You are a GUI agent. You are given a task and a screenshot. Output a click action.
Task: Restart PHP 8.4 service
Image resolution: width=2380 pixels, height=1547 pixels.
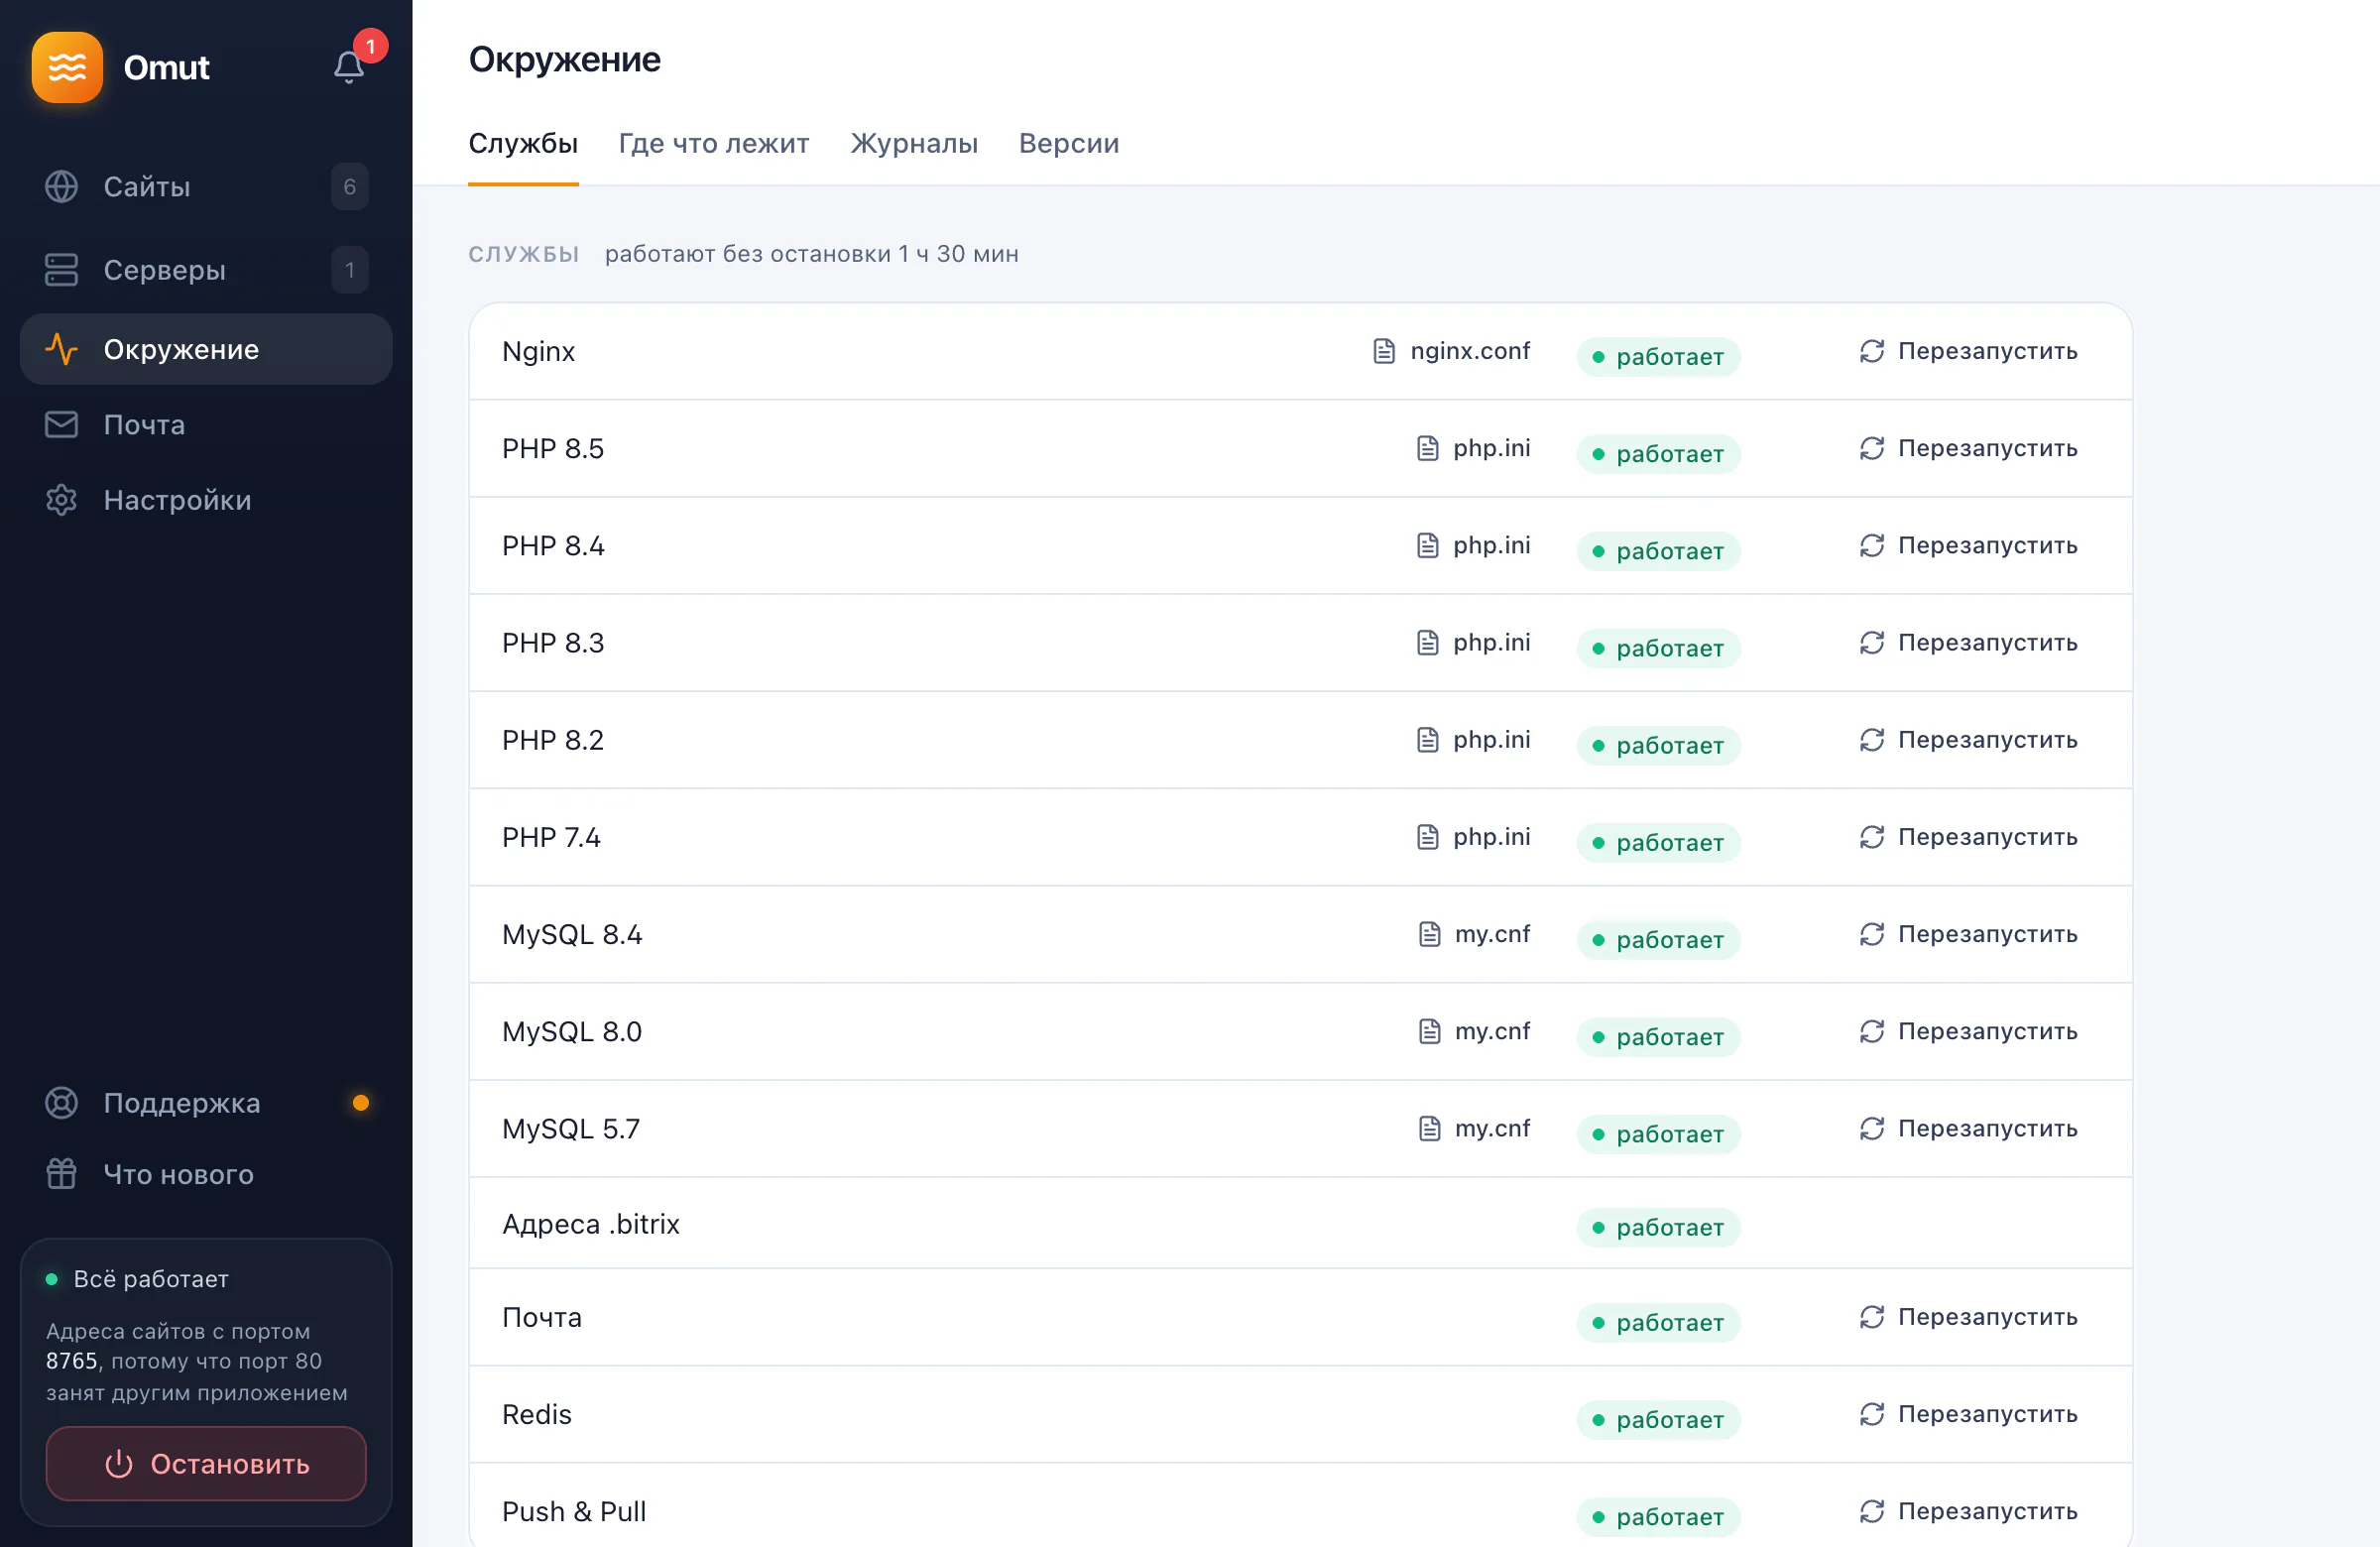coord(1968,545)
